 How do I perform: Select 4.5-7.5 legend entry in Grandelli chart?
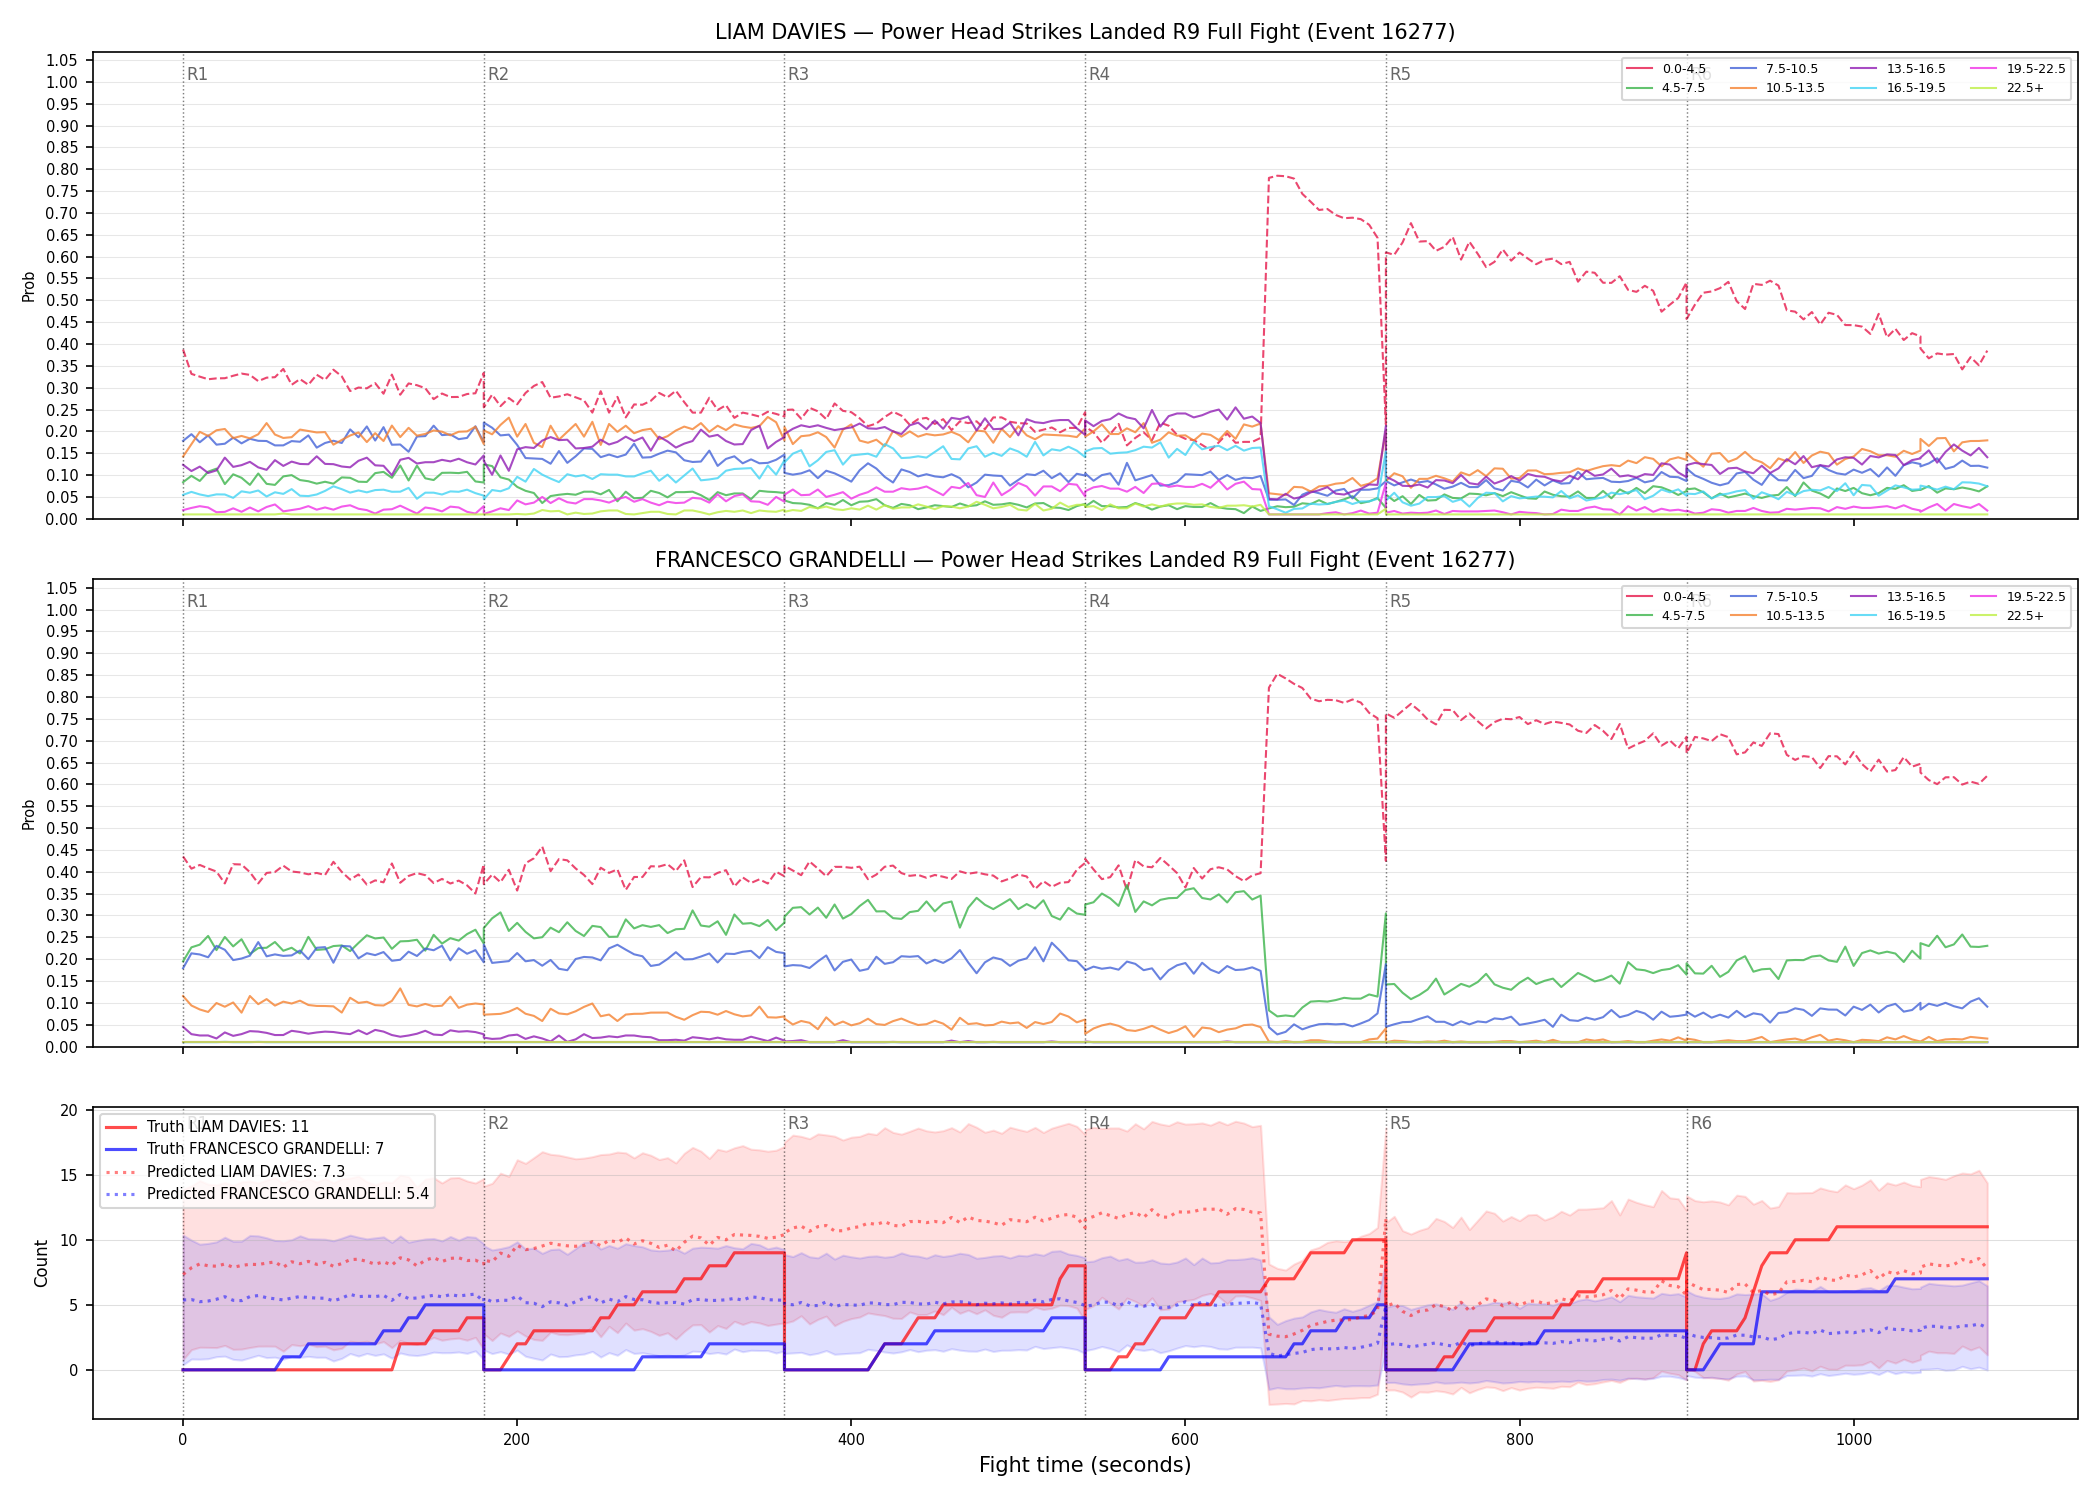coord(1666,616)
